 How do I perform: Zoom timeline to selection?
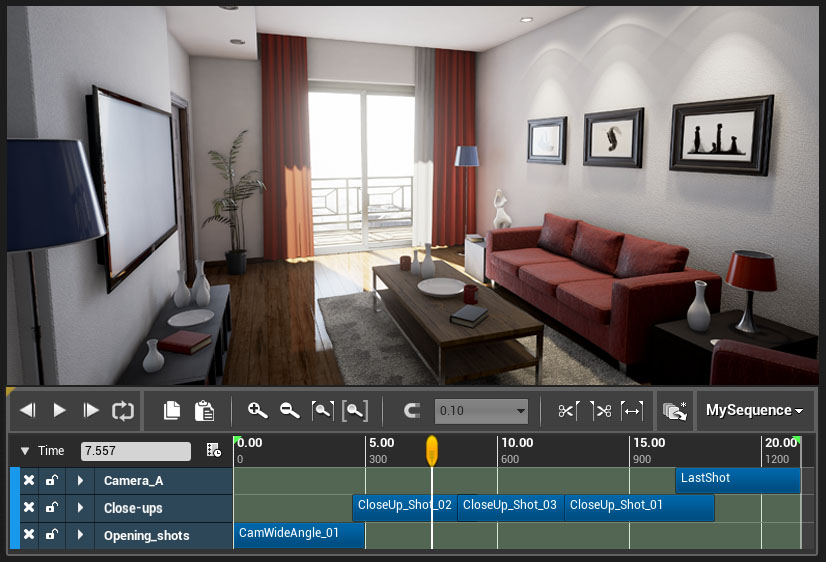322,410
